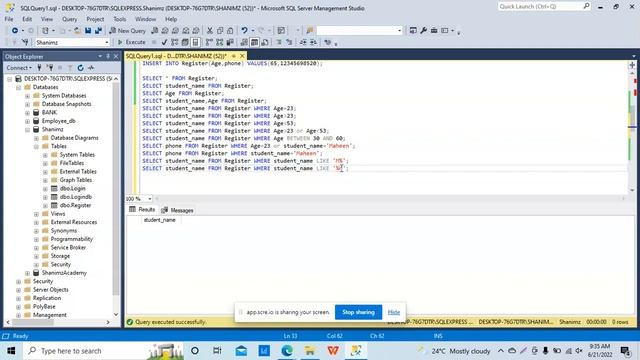The image size is (640, 360).
Task: Click the Properties wrench icon
Action: point(424,31)
